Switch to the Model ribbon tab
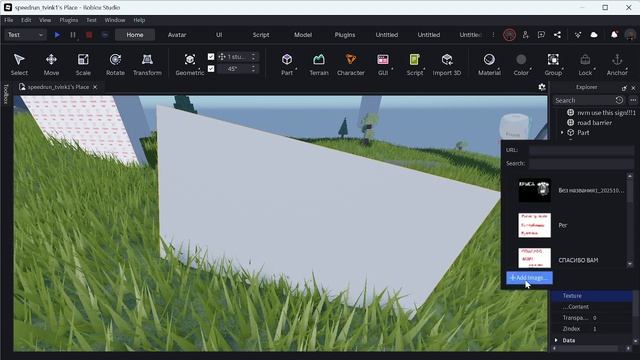This screenshot has width=640, height=360. point(303,35)
